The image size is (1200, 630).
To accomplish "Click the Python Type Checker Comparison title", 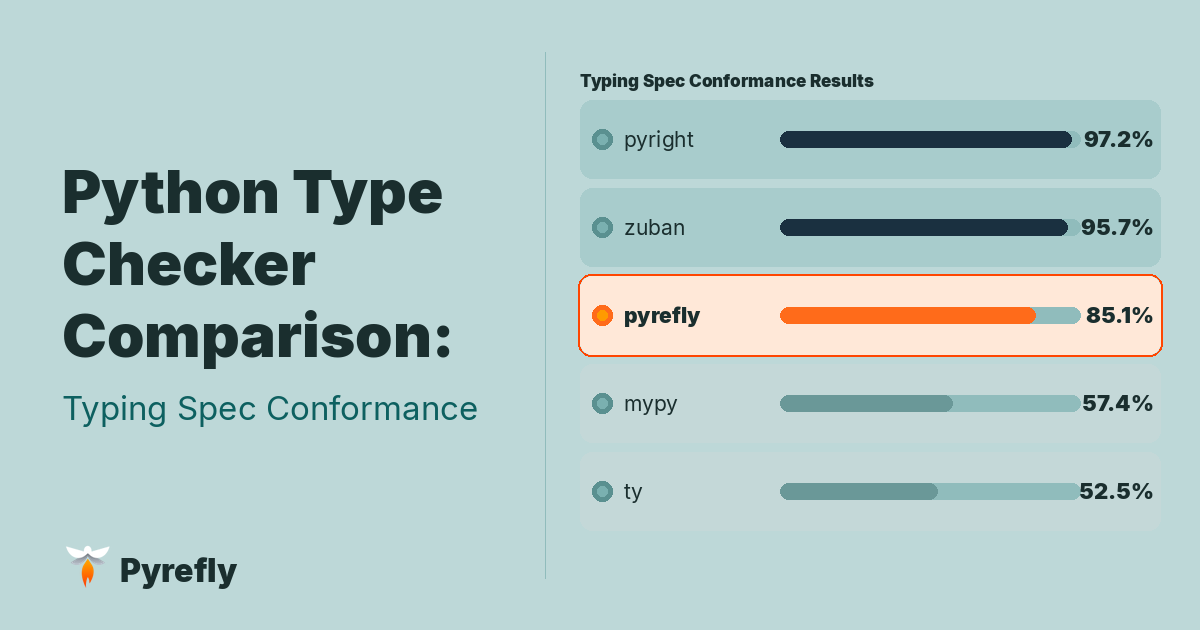I will coord(257,265).
